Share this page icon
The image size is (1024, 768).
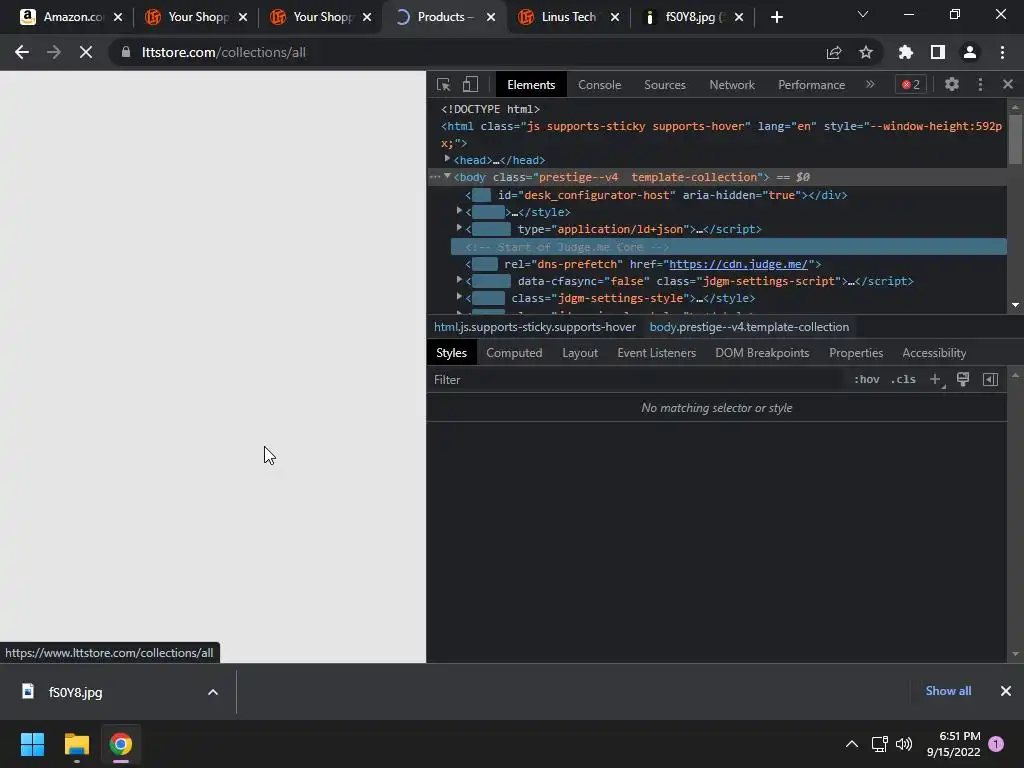[x=833, y=52]
